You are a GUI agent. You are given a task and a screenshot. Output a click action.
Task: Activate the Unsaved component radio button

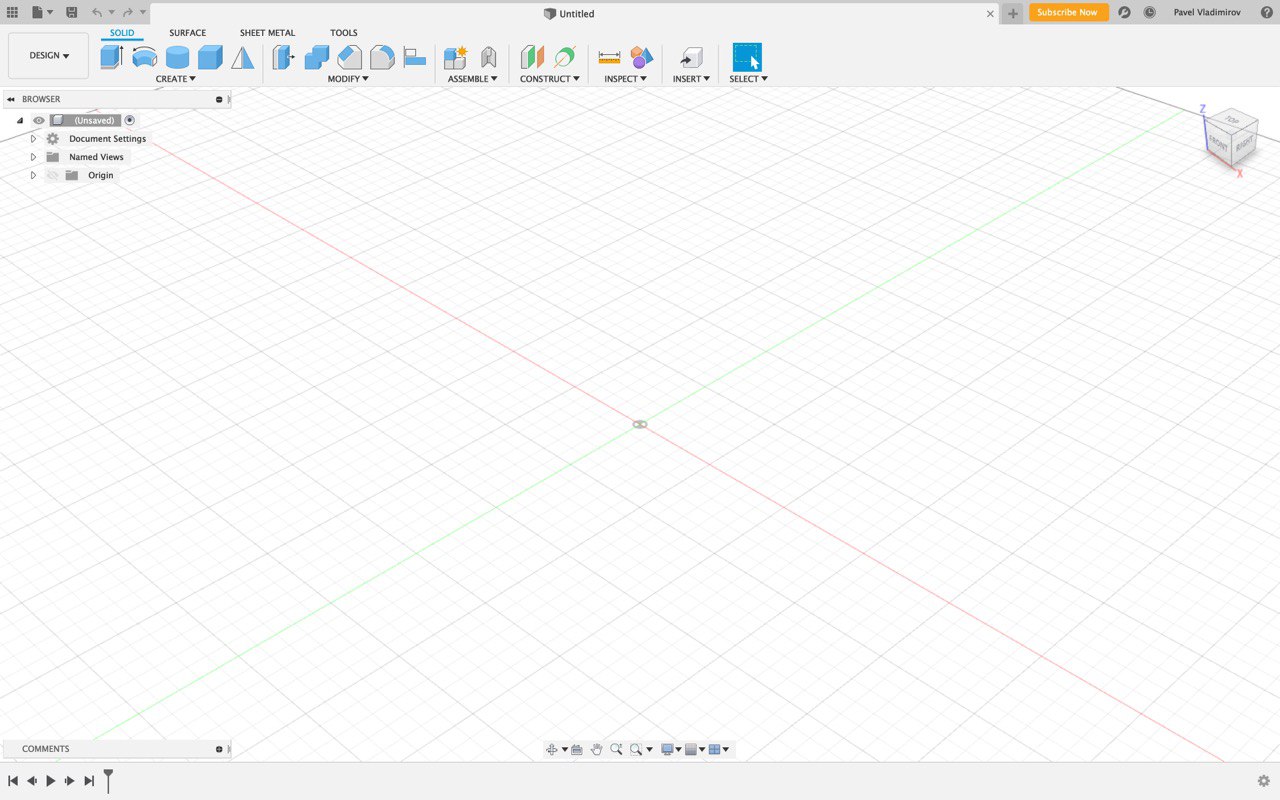[129, 120]
